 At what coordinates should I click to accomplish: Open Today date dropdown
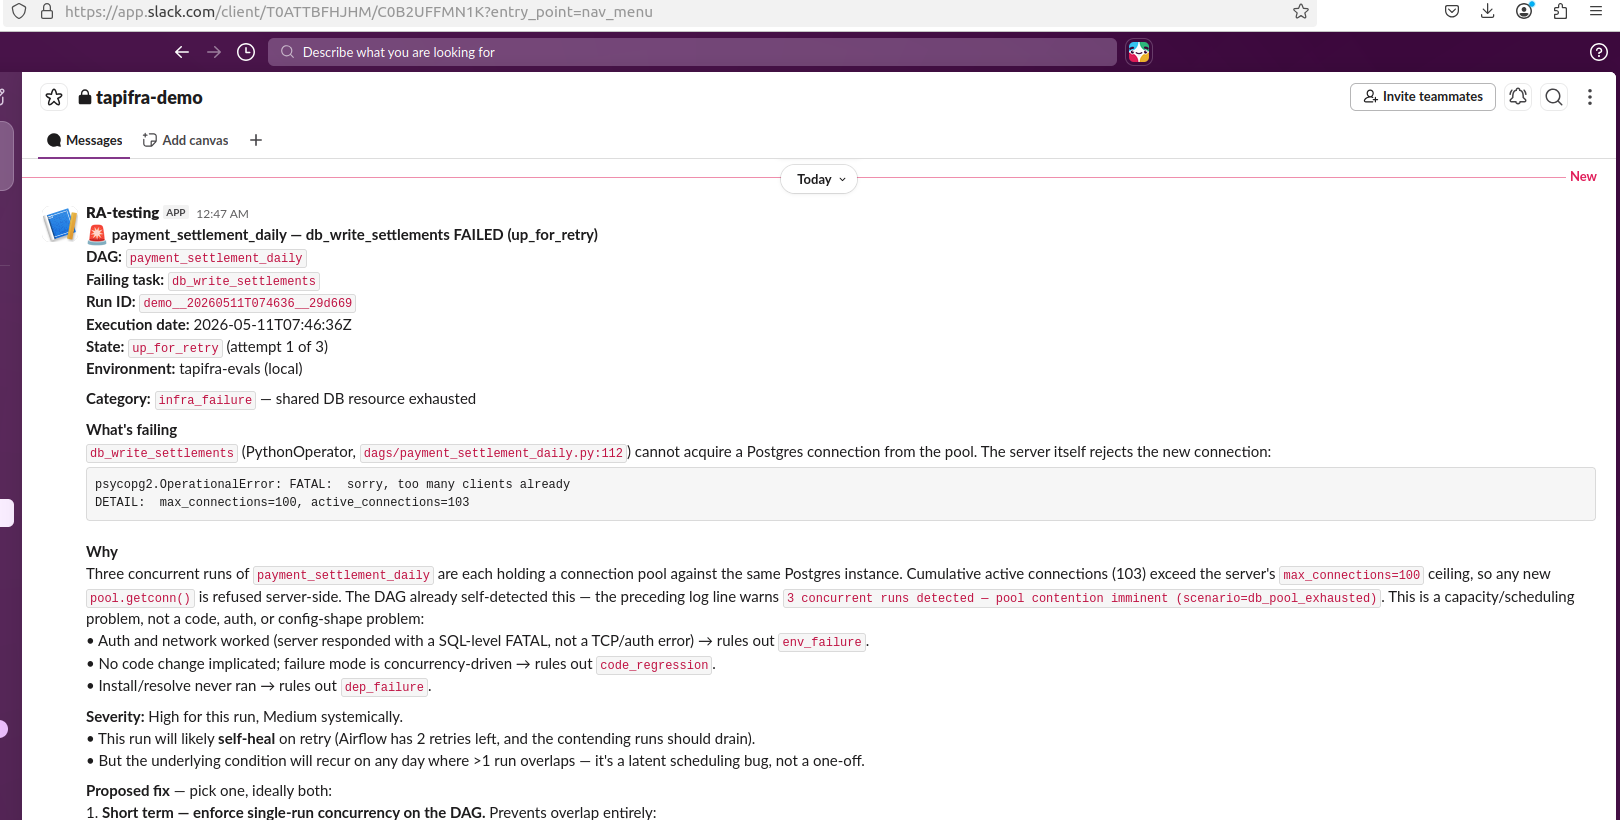pos(819,179)
